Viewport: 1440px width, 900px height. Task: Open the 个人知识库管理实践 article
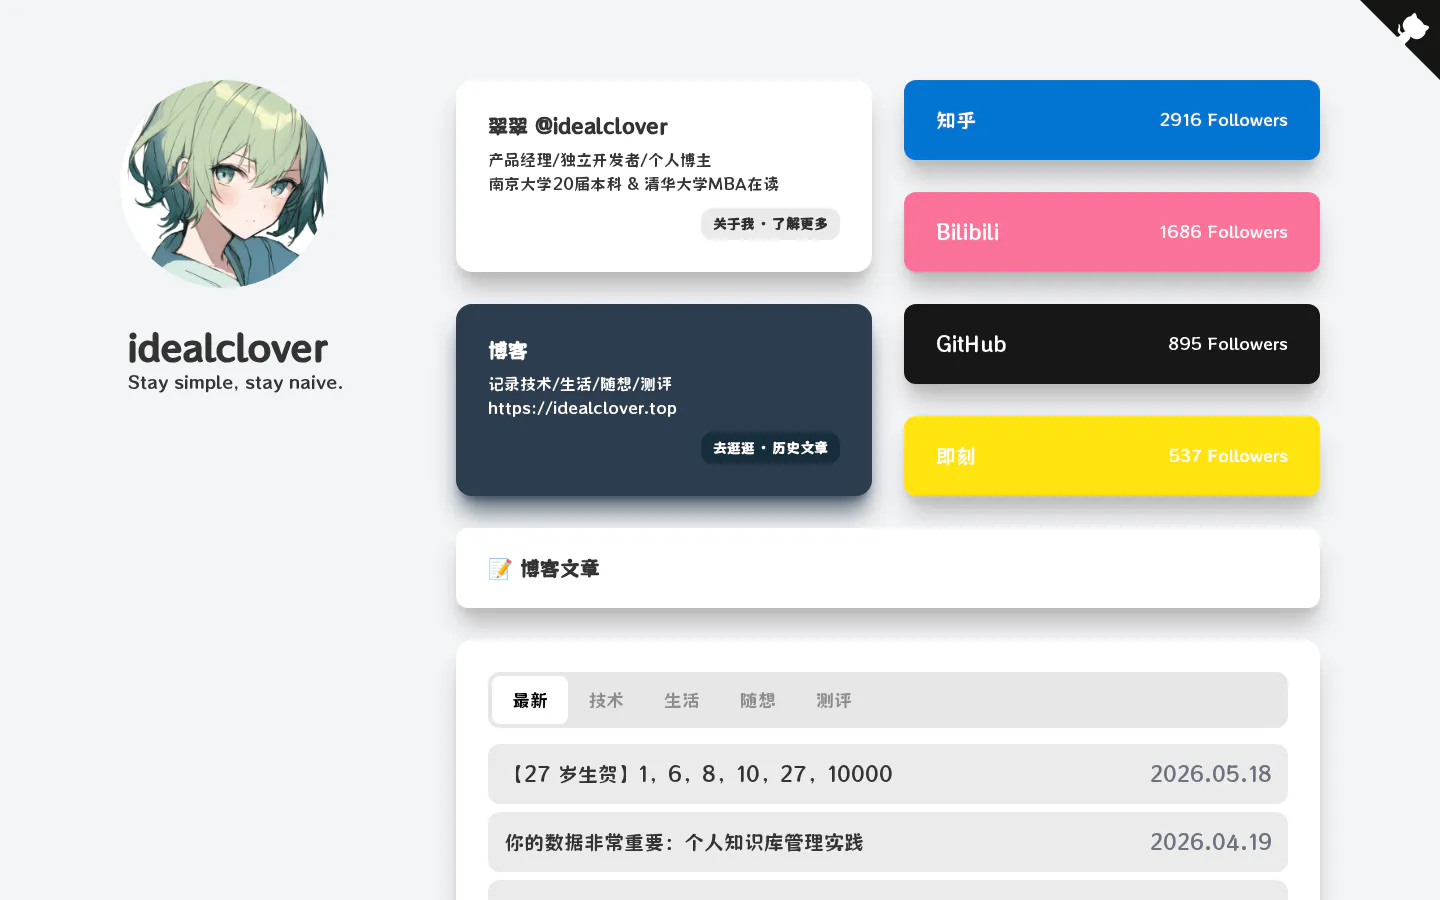[x=888, y=842]
